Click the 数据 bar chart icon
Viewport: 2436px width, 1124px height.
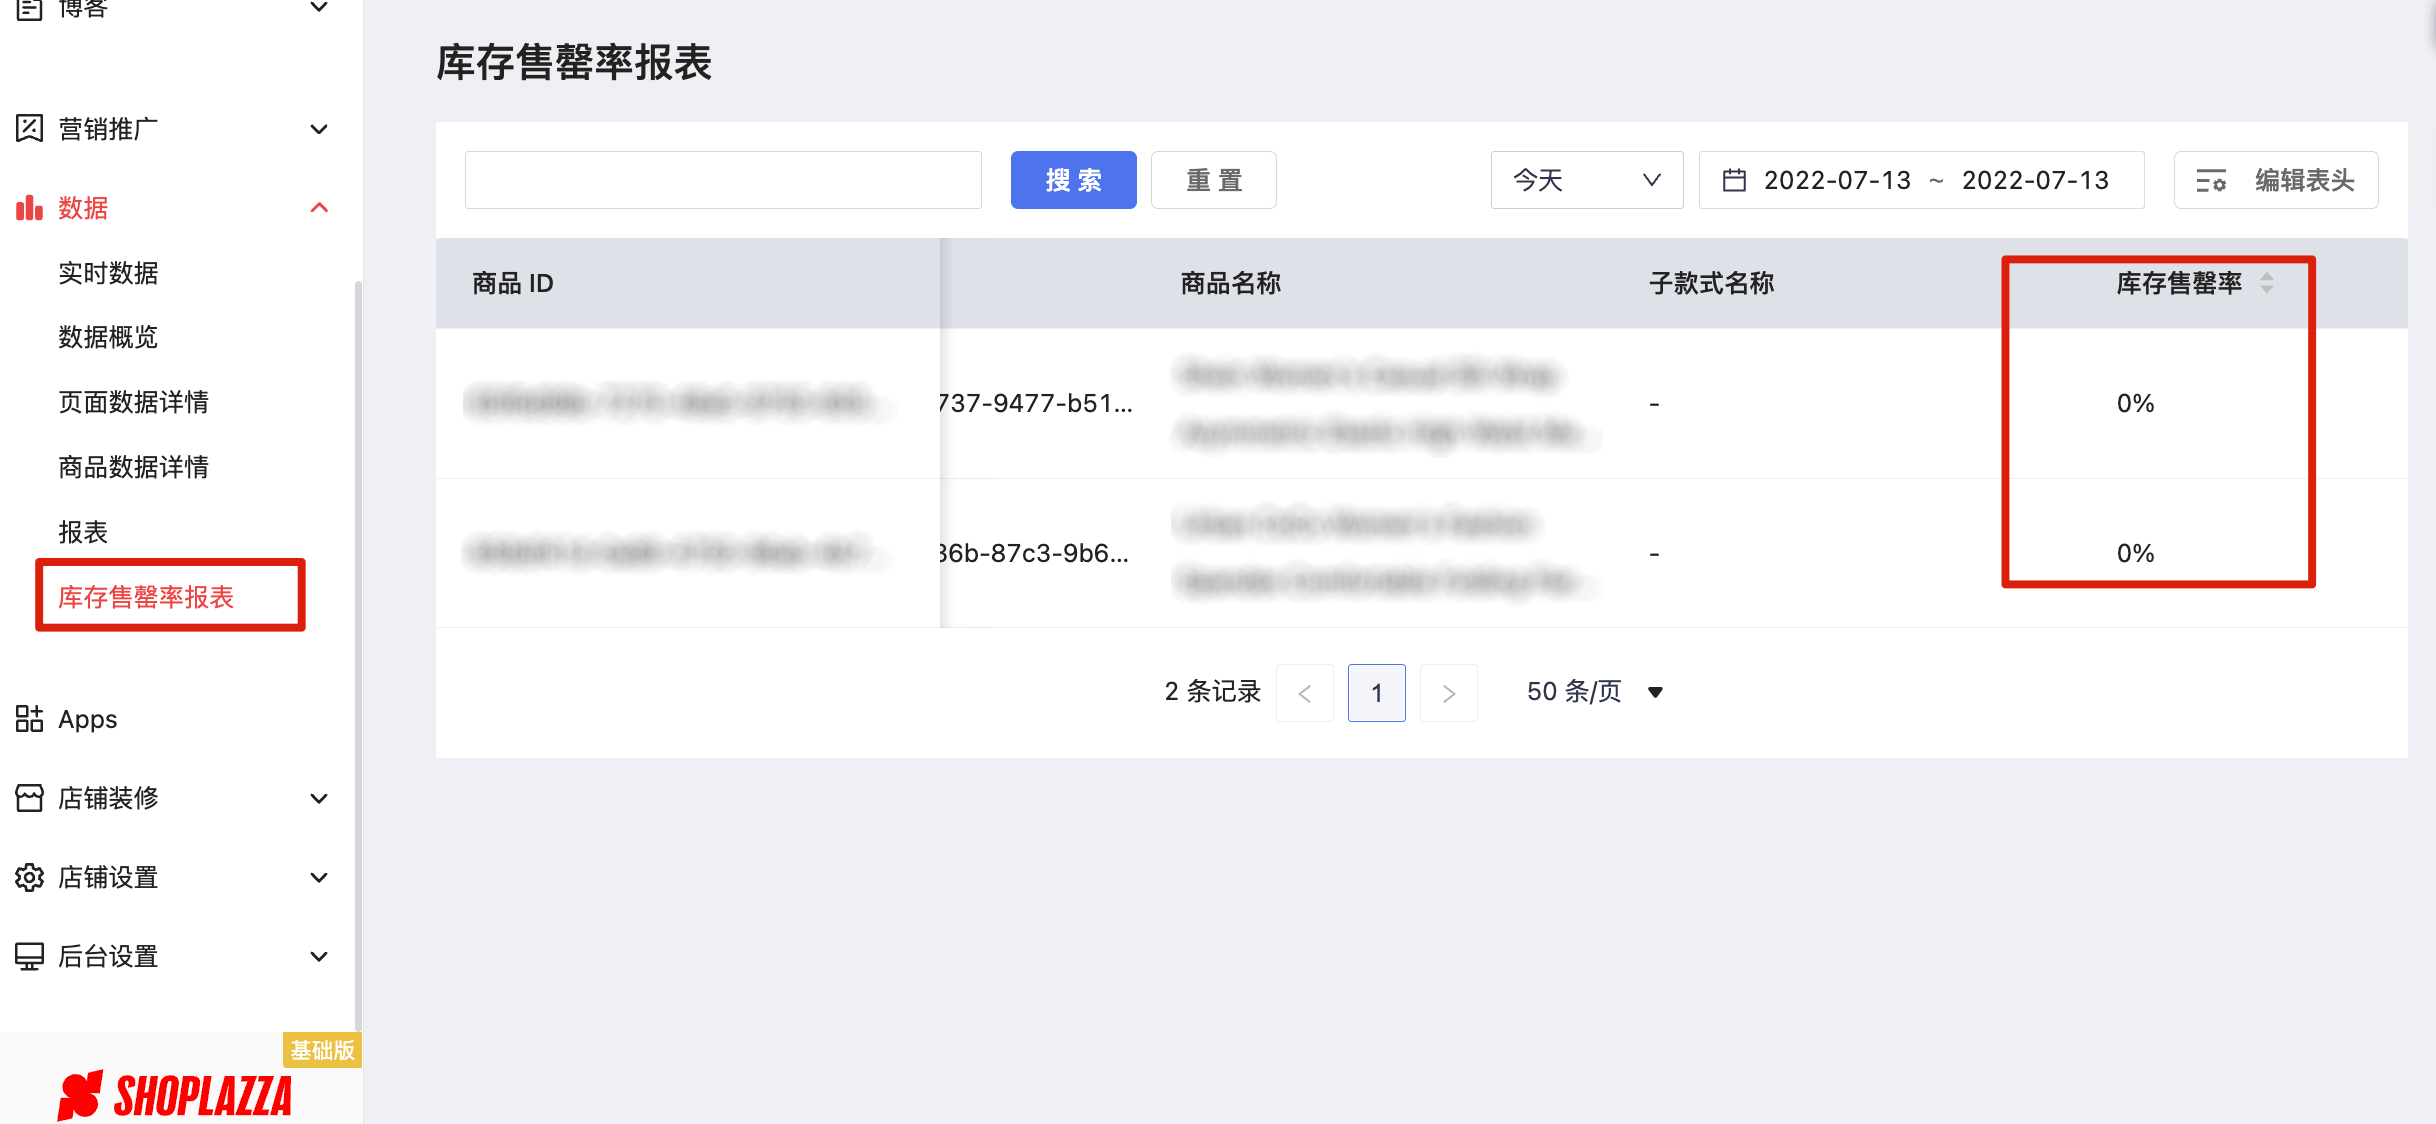pyautogui.click(x=28, y=207)
